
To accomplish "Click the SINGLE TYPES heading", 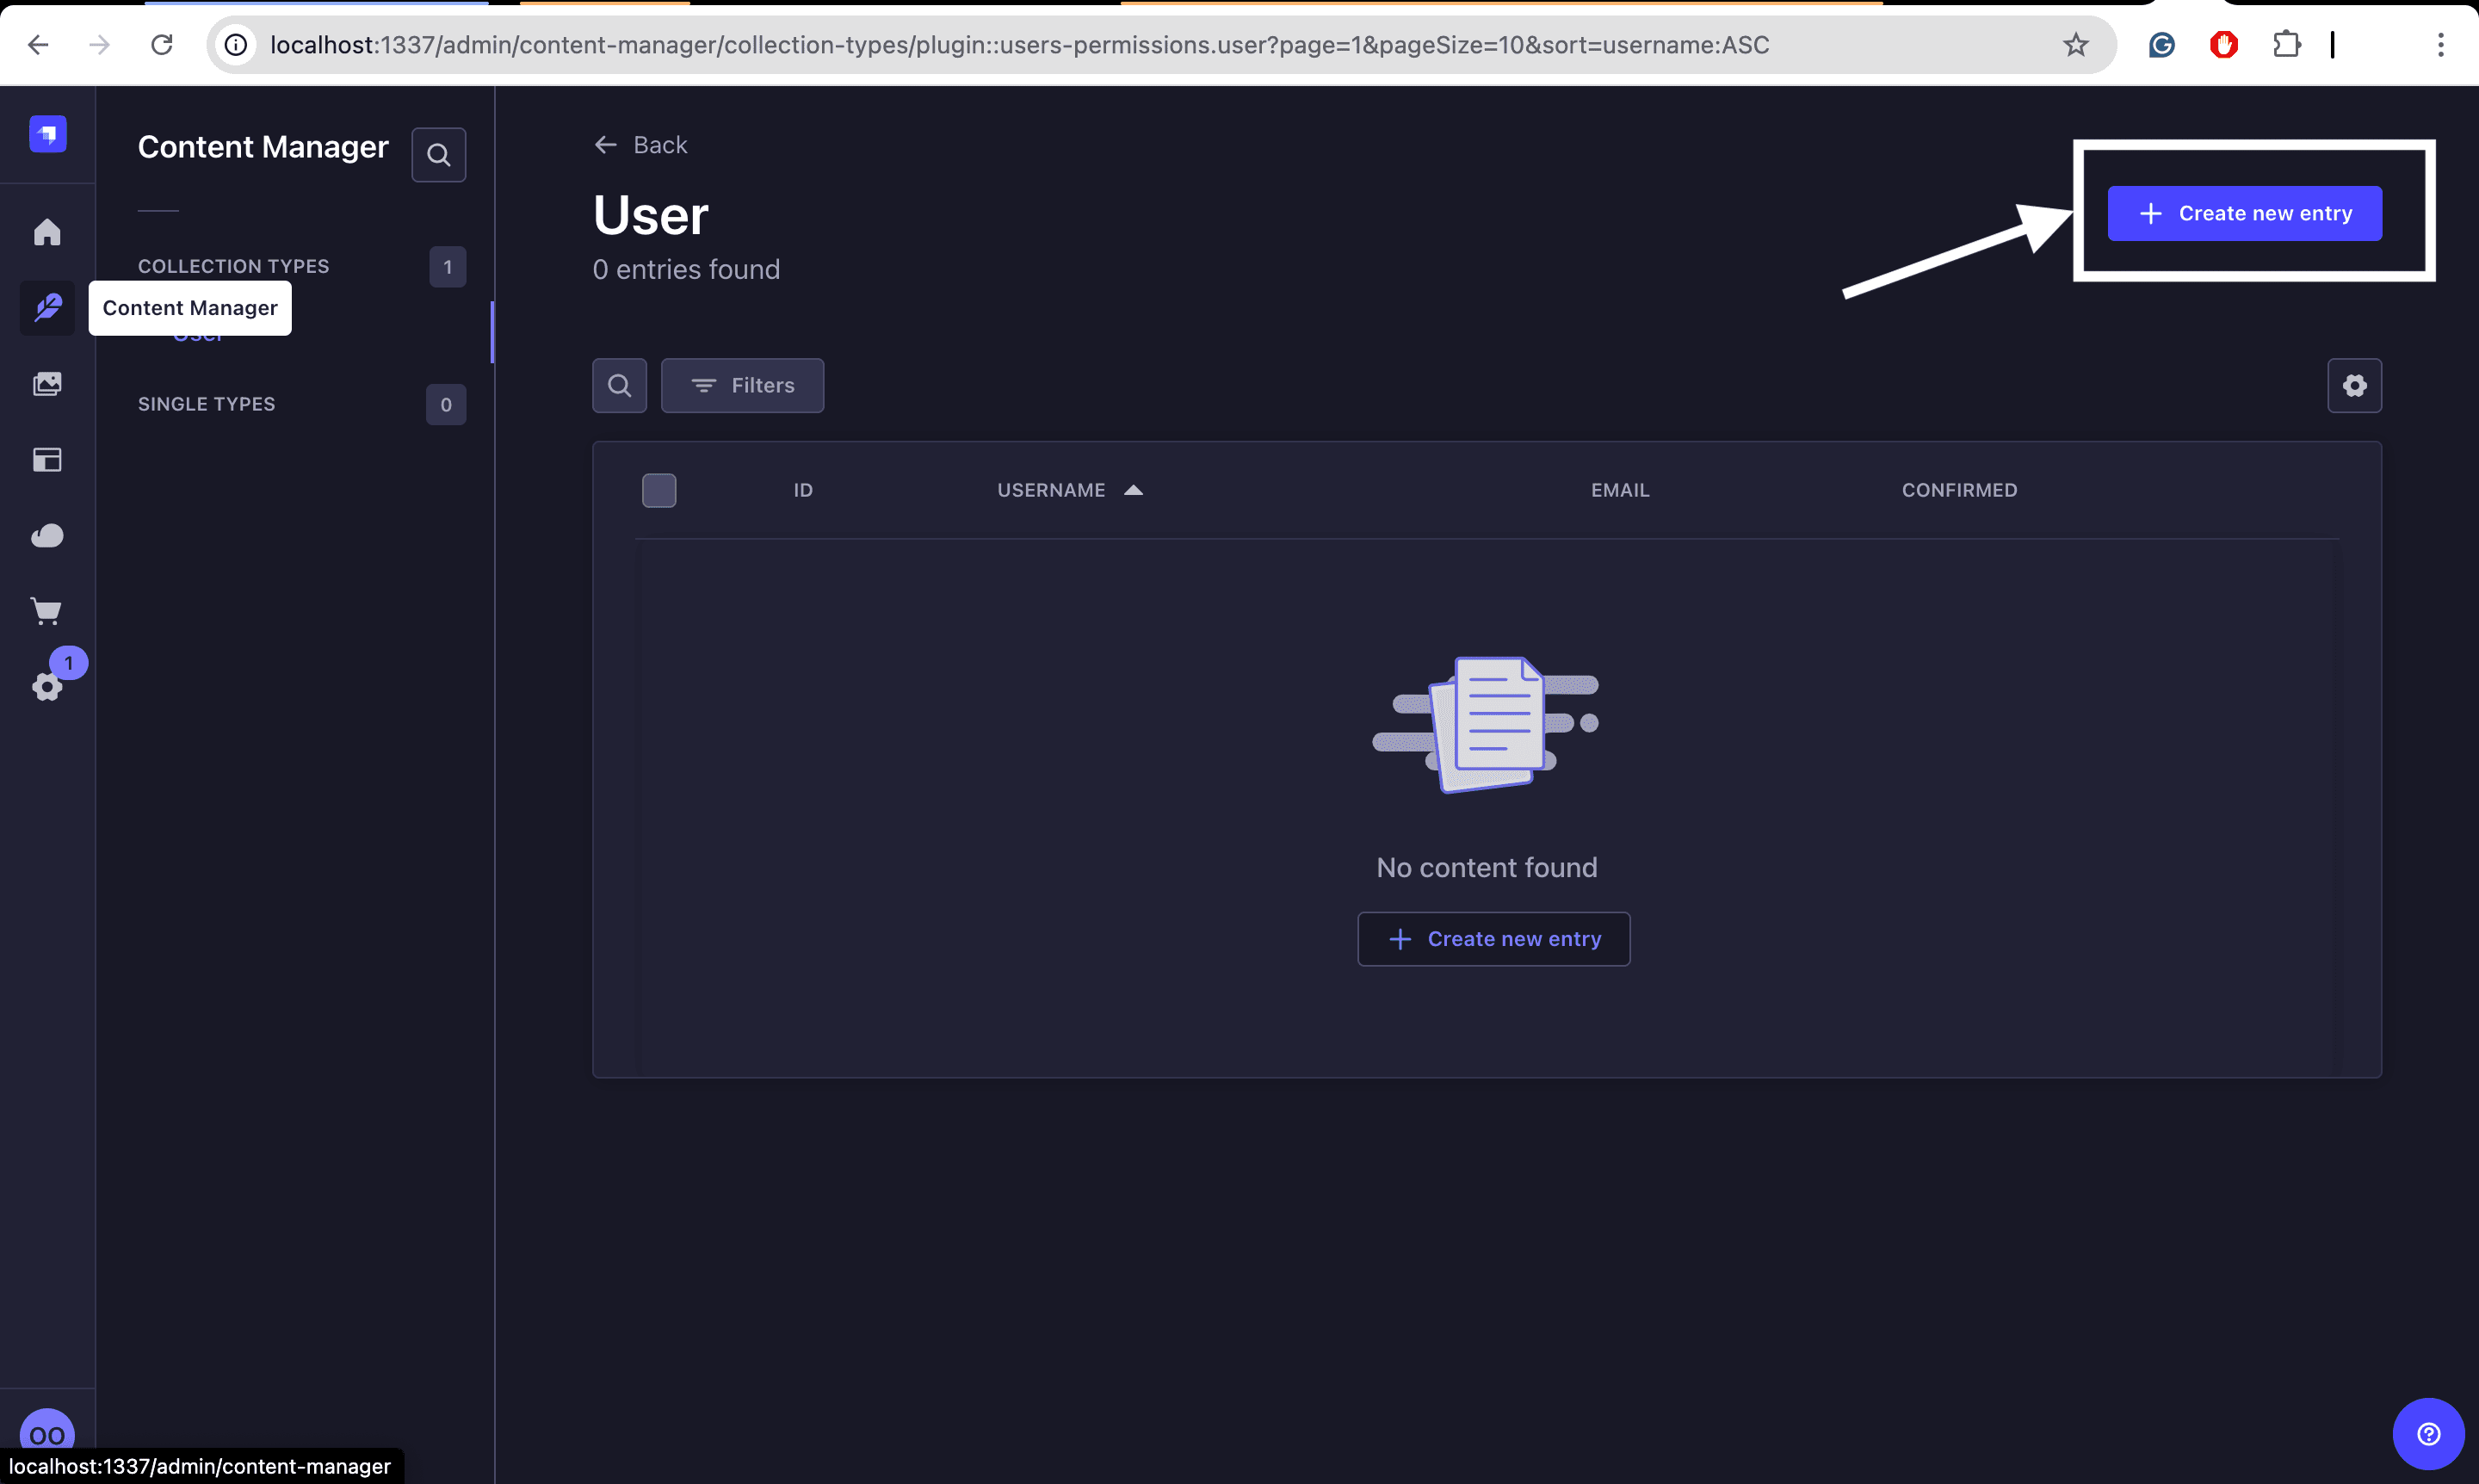I will click(x=206, y=404).
